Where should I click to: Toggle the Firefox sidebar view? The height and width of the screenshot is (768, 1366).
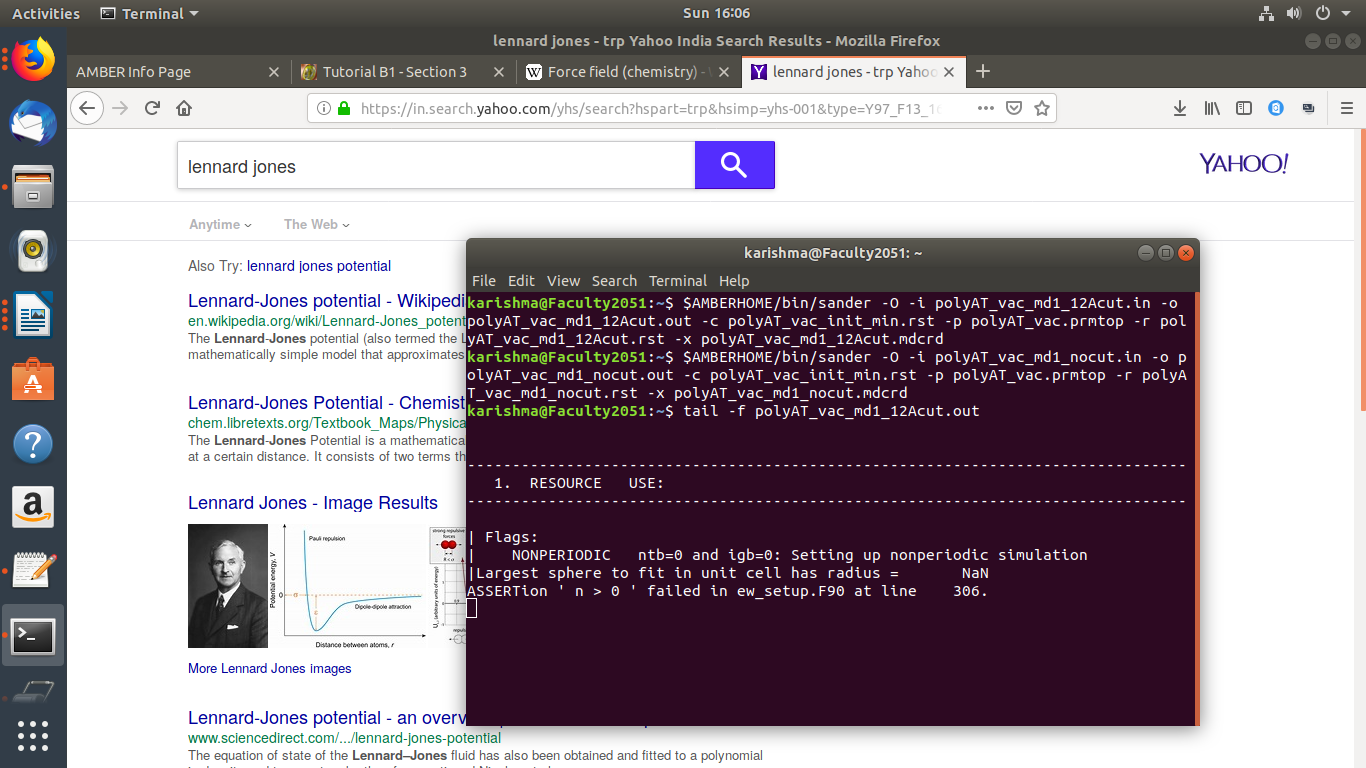pyautogui.click(x=1244, y=108)
